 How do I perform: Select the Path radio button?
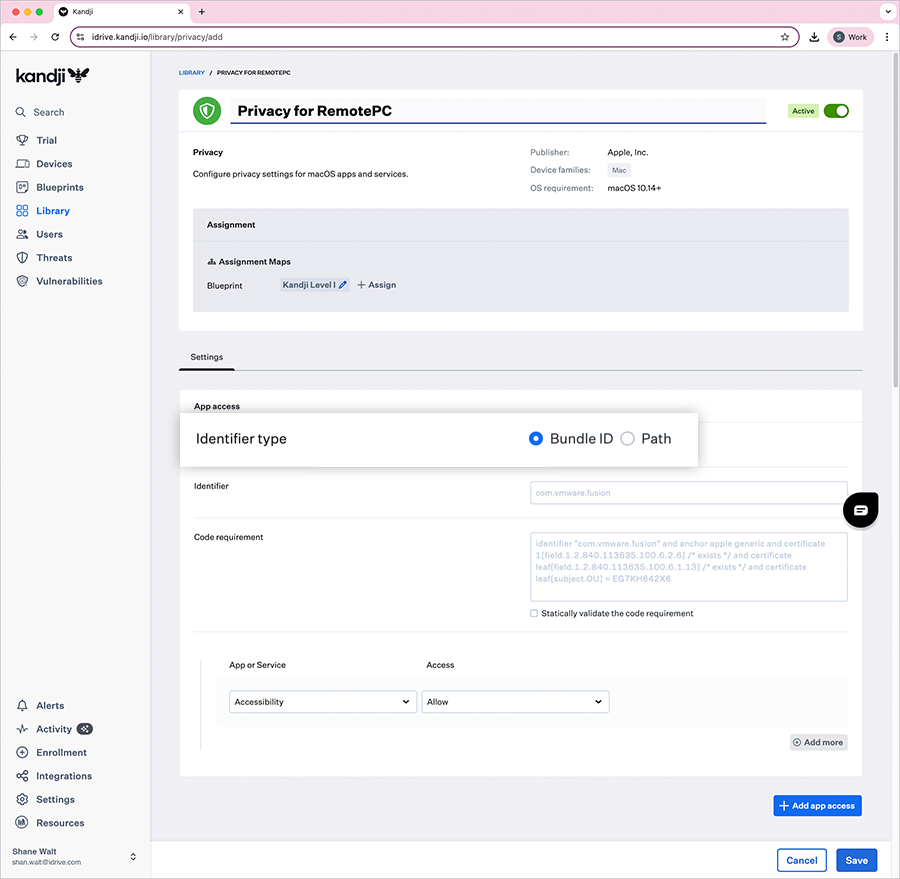pyautogui.click(x=628, y=439)
